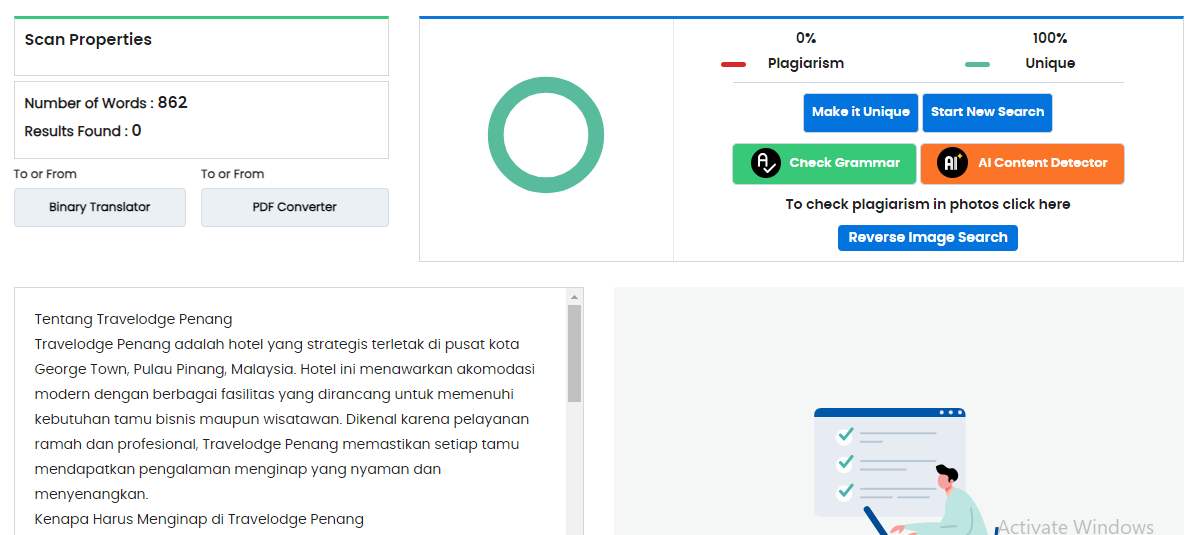1194x535 pixels.
Task: Click the 'Kenapa Harus Menginap di Travelodge Penang' line
Action: (200, 520)
